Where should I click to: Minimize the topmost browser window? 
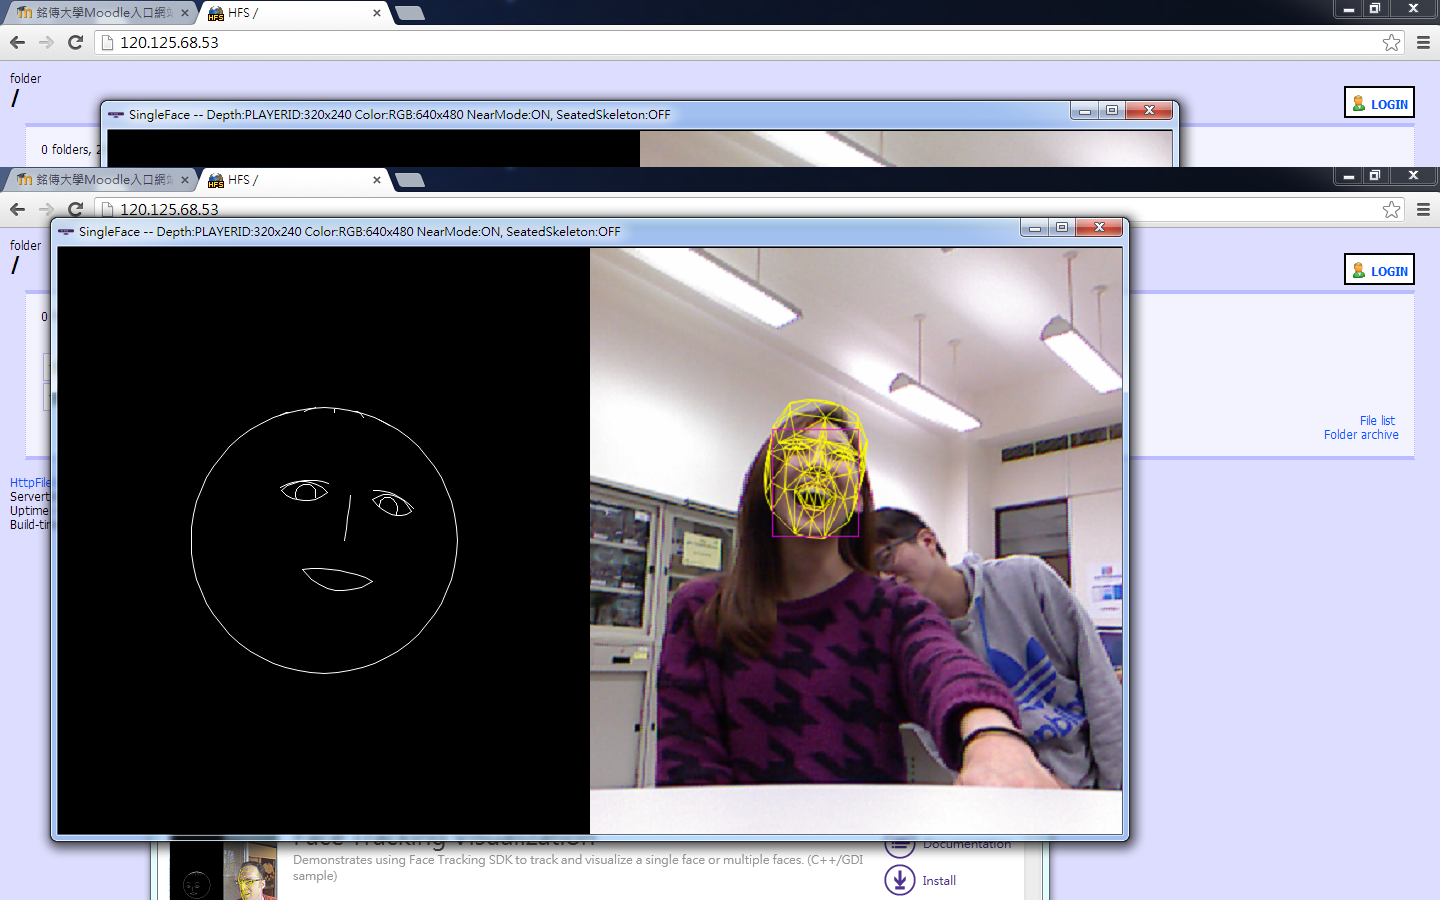point(1349,9)
